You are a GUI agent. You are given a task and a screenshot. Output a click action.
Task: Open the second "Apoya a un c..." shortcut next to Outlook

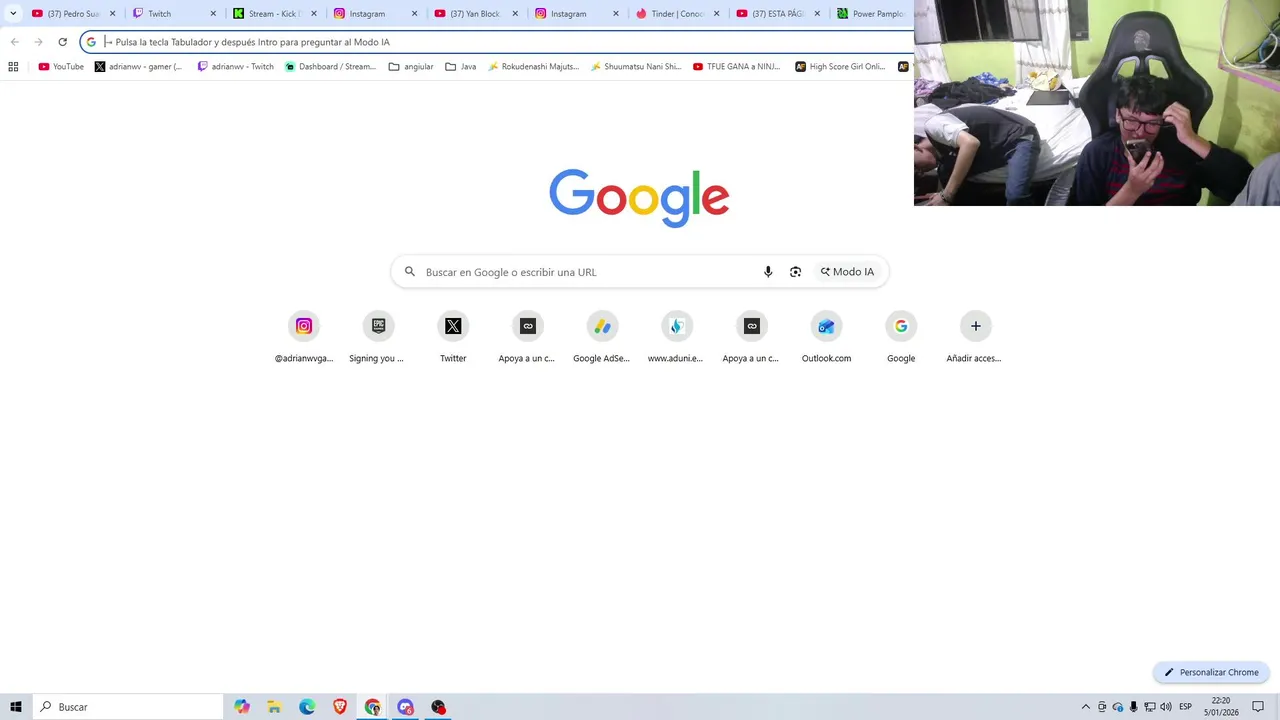tap(752, 338)
